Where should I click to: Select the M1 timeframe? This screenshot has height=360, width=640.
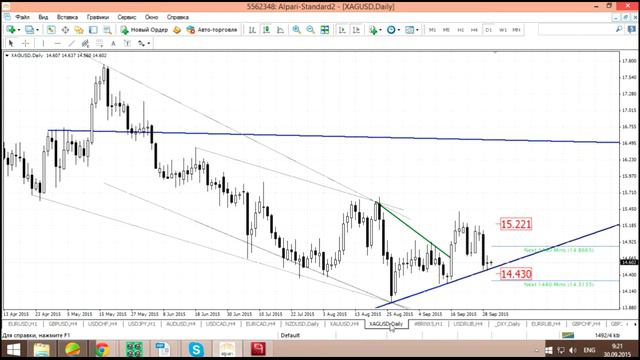[x=432, y=30]
